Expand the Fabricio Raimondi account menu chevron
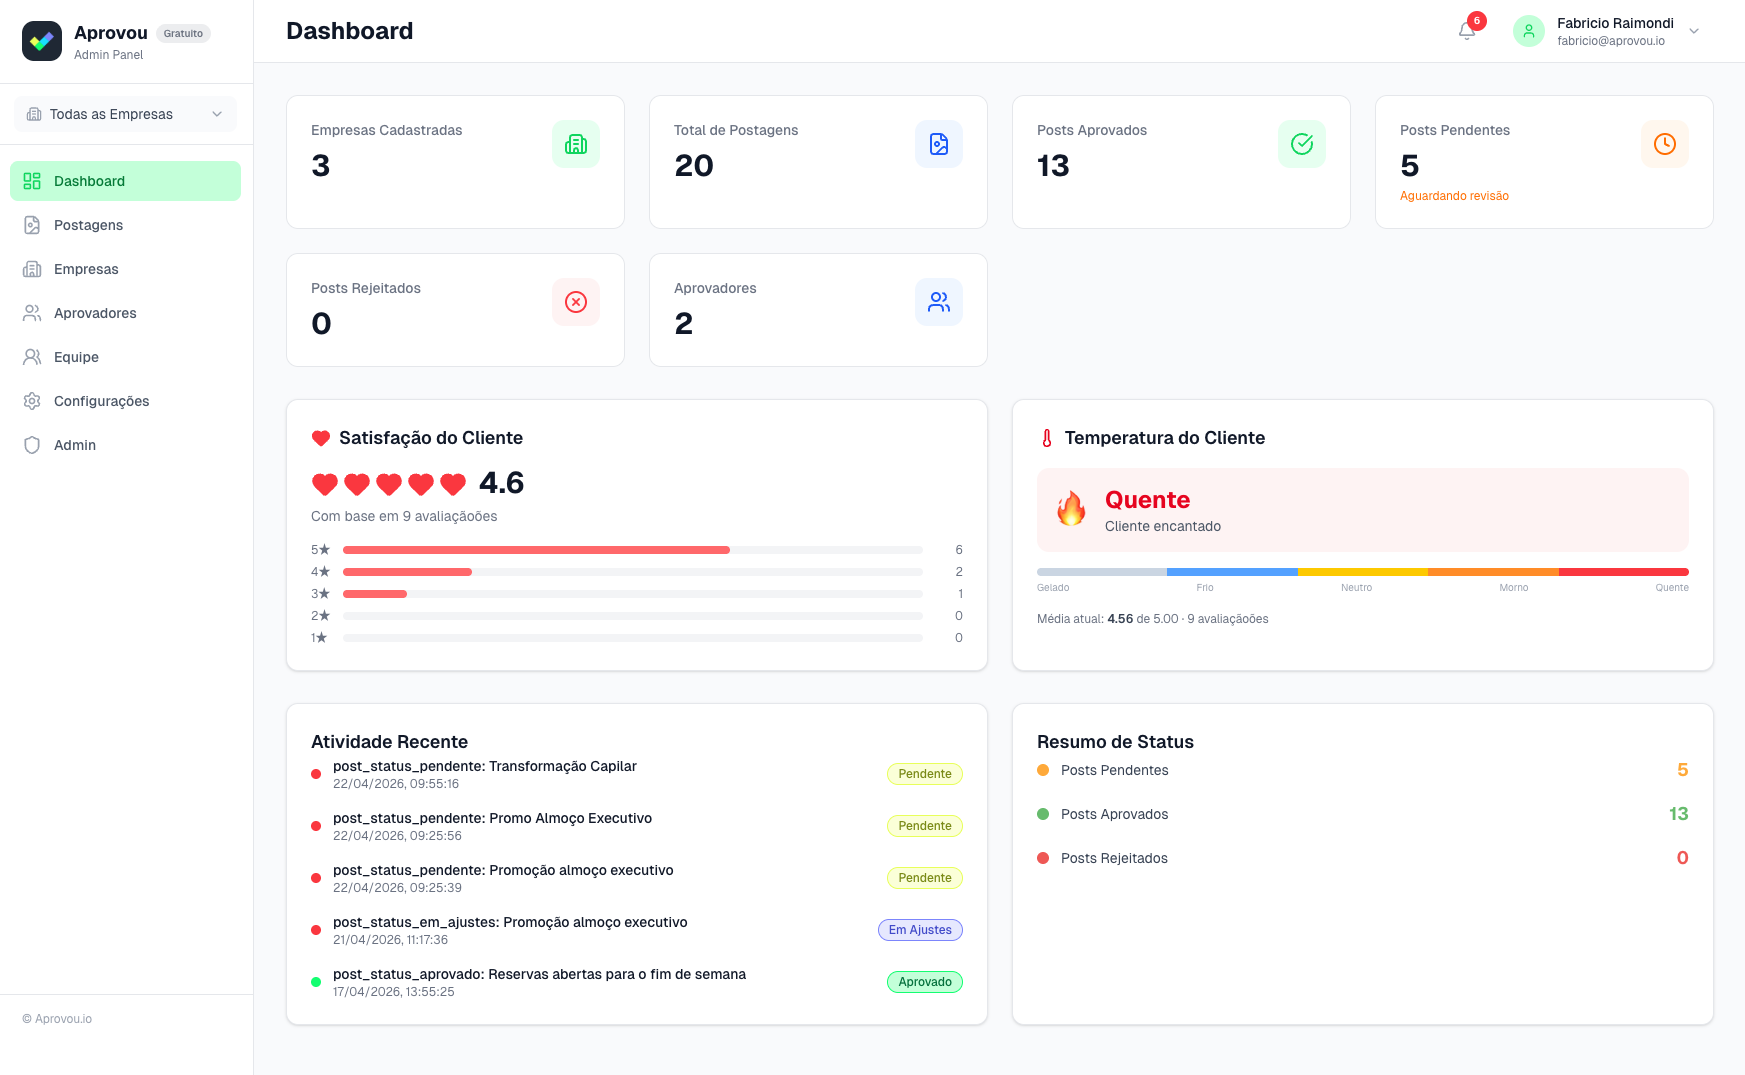This screenshot has width=1745, height=1075. 1694,31
